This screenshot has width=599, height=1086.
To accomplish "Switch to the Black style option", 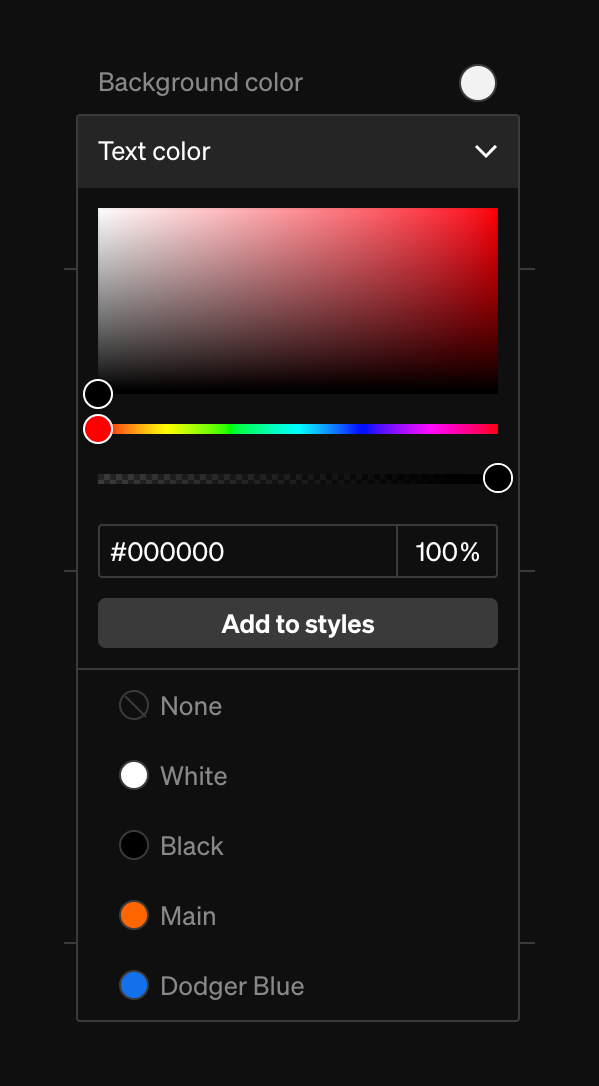I will point(191,845).
